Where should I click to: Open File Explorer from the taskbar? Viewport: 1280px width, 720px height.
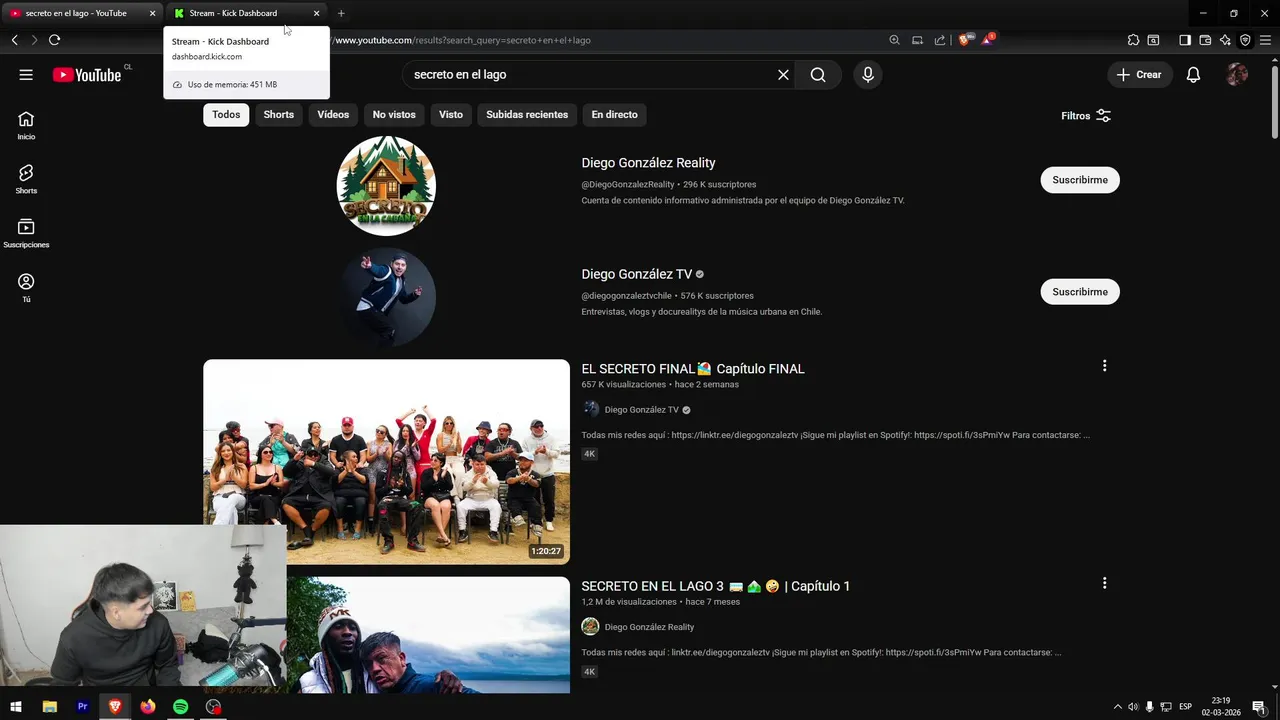coord(49,707)
